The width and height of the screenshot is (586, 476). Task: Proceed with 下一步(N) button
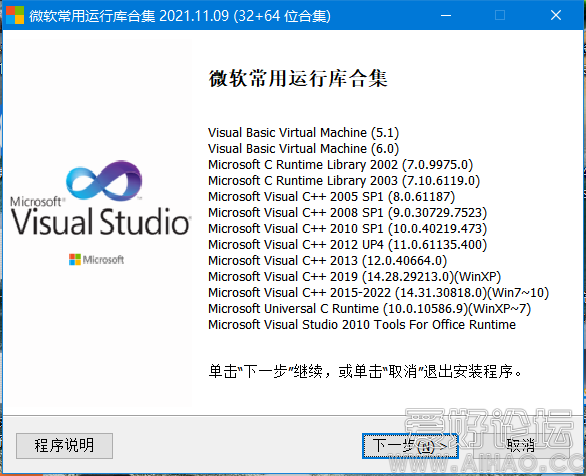(410, 445)
